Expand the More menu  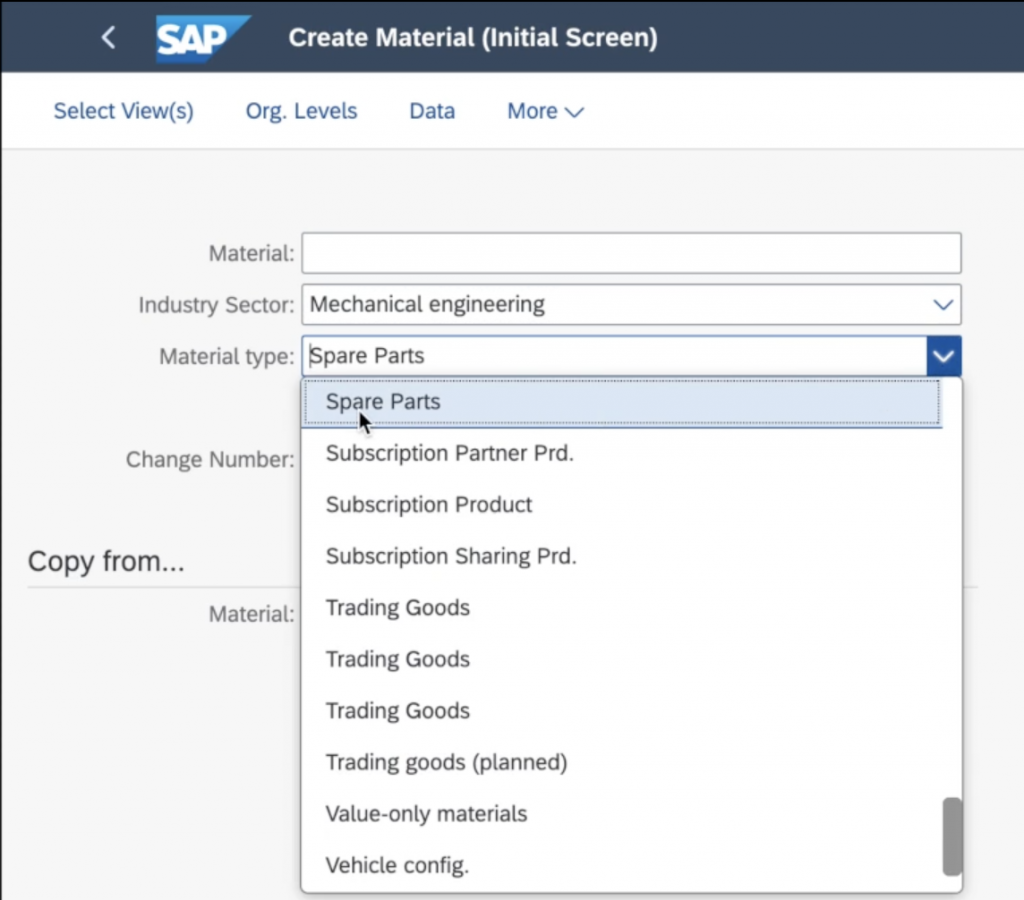(x=544, y=111)
